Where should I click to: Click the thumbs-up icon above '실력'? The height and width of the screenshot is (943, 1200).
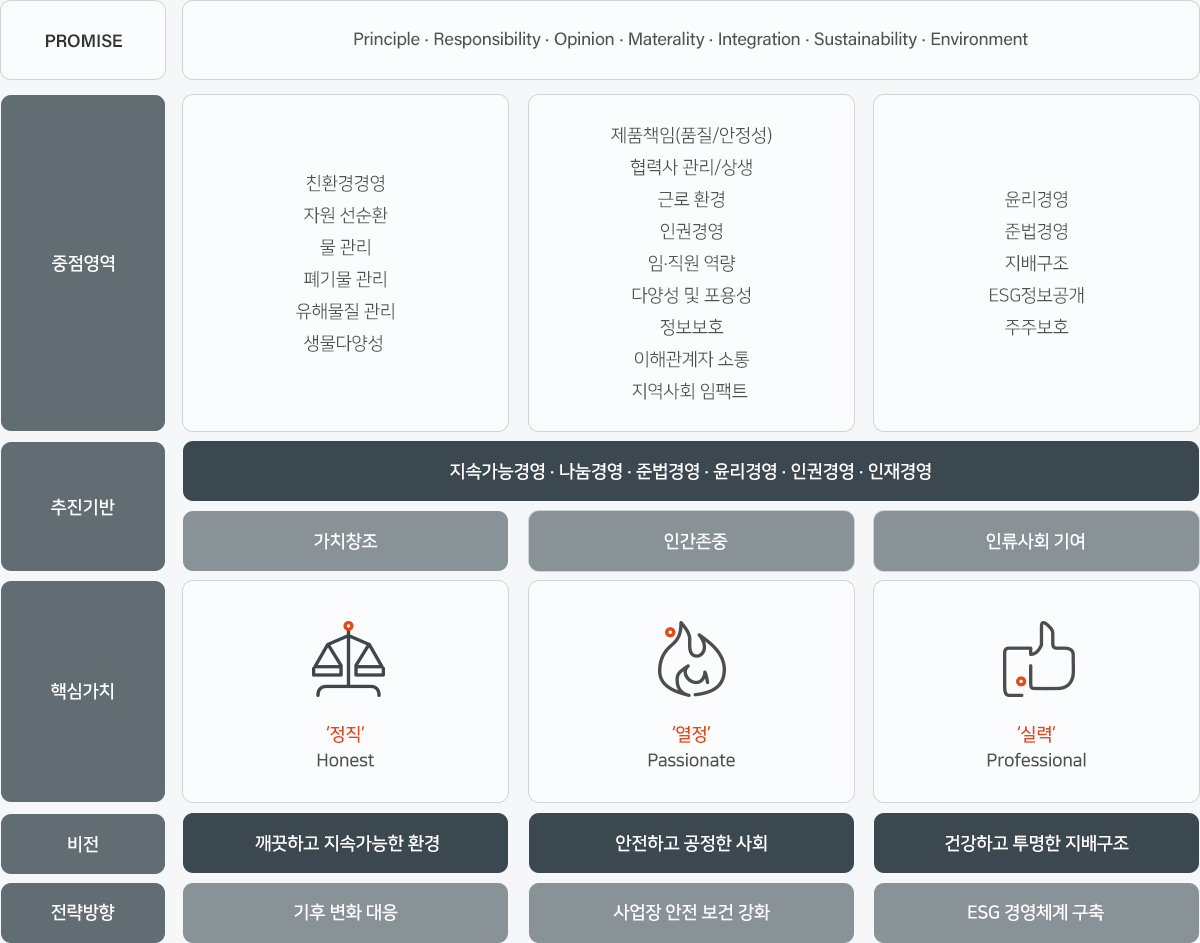1038,659
